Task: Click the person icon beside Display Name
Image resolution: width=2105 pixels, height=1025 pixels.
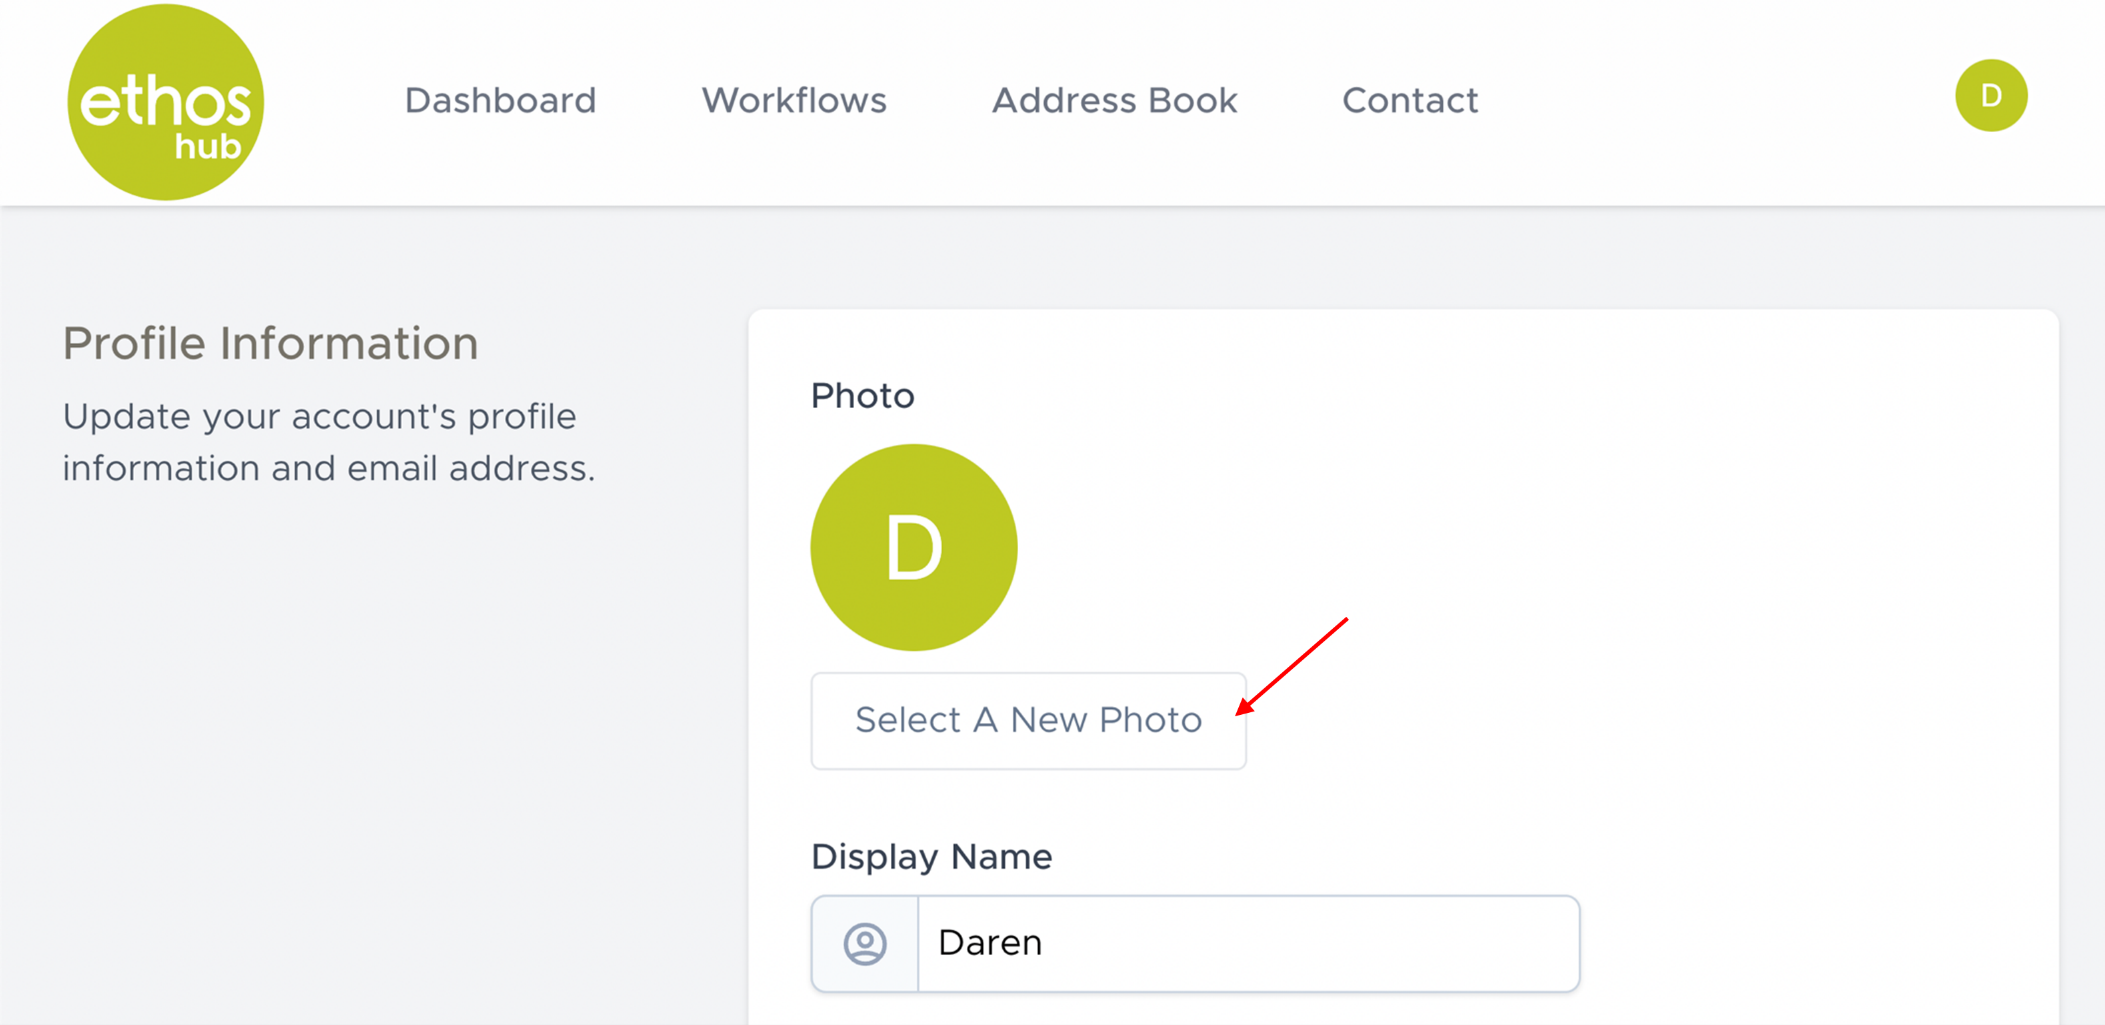Action: point(865,943)
